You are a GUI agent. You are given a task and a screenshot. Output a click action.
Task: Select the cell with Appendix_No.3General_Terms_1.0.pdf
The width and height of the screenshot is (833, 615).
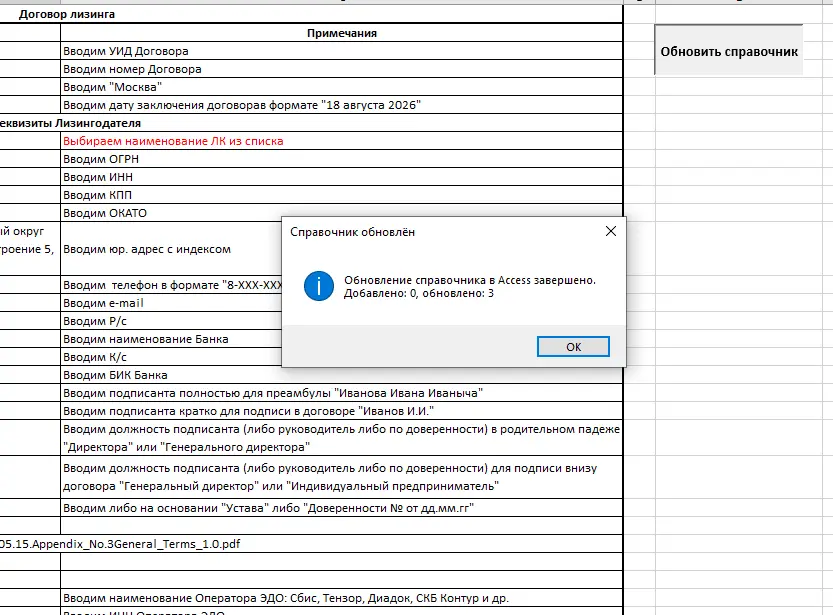(x=311, y=544)
